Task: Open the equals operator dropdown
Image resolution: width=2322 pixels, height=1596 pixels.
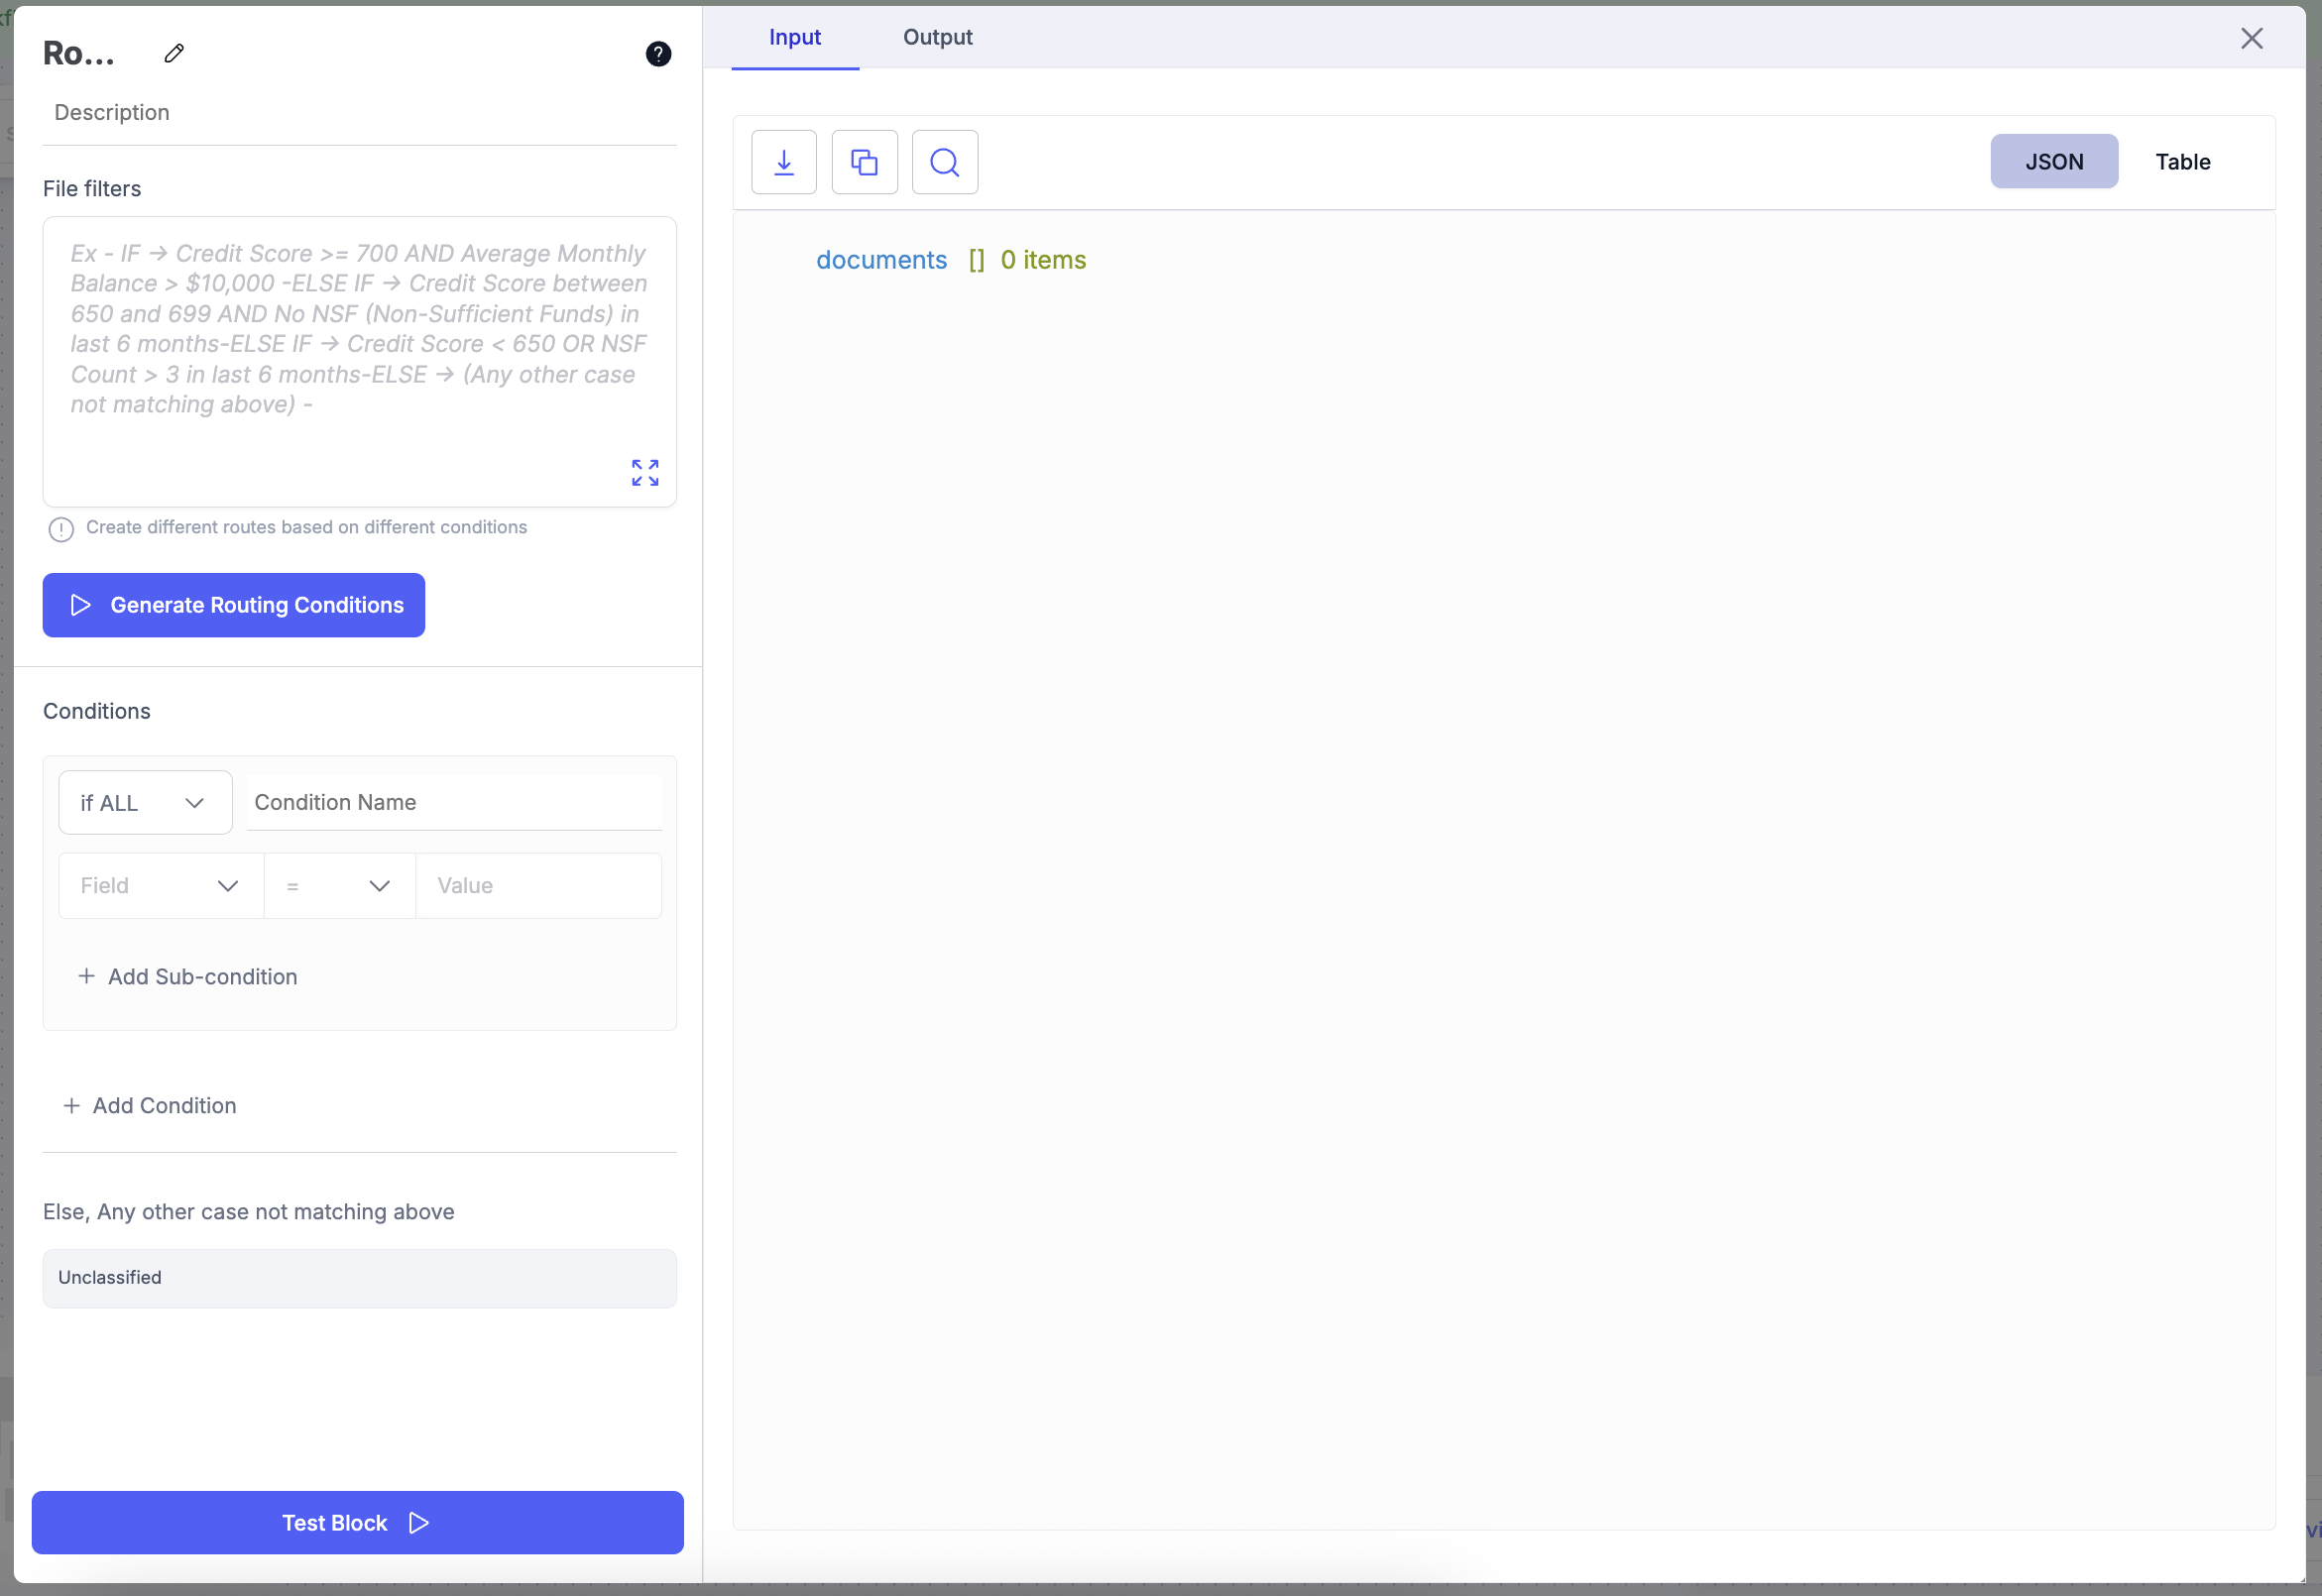Action: (x=339, y=886)
